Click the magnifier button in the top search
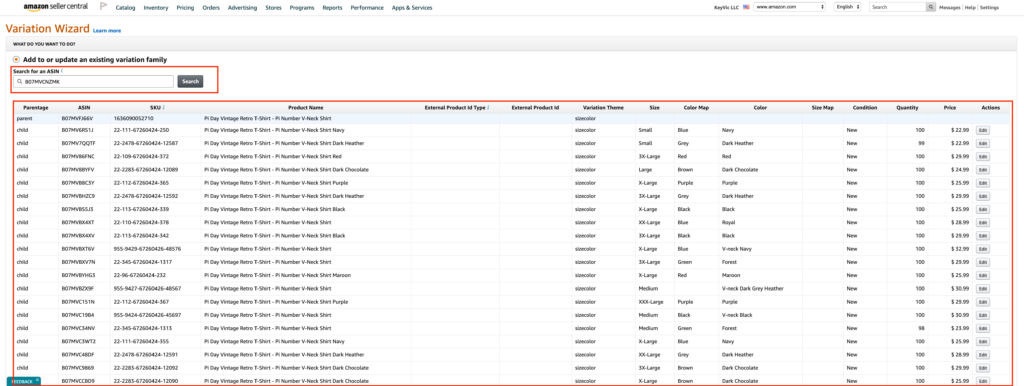Image resolution: width=1024 pixels, height=386 pixels. pos(931,7)
